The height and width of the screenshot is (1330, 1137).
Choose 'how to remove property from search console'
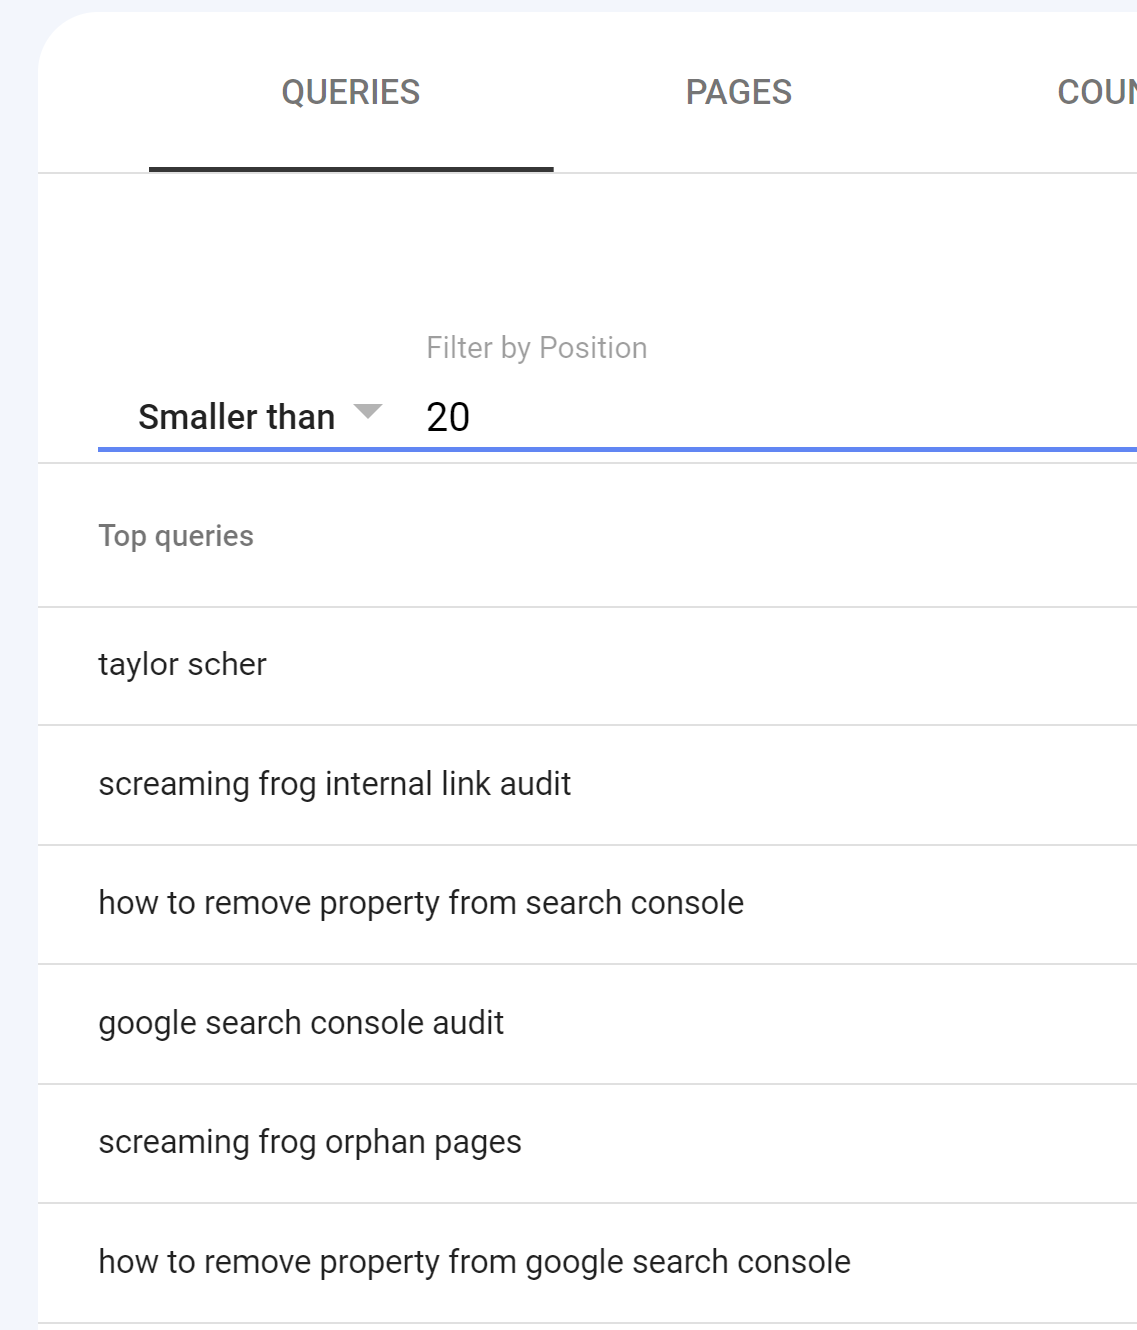tap(421, 903)
